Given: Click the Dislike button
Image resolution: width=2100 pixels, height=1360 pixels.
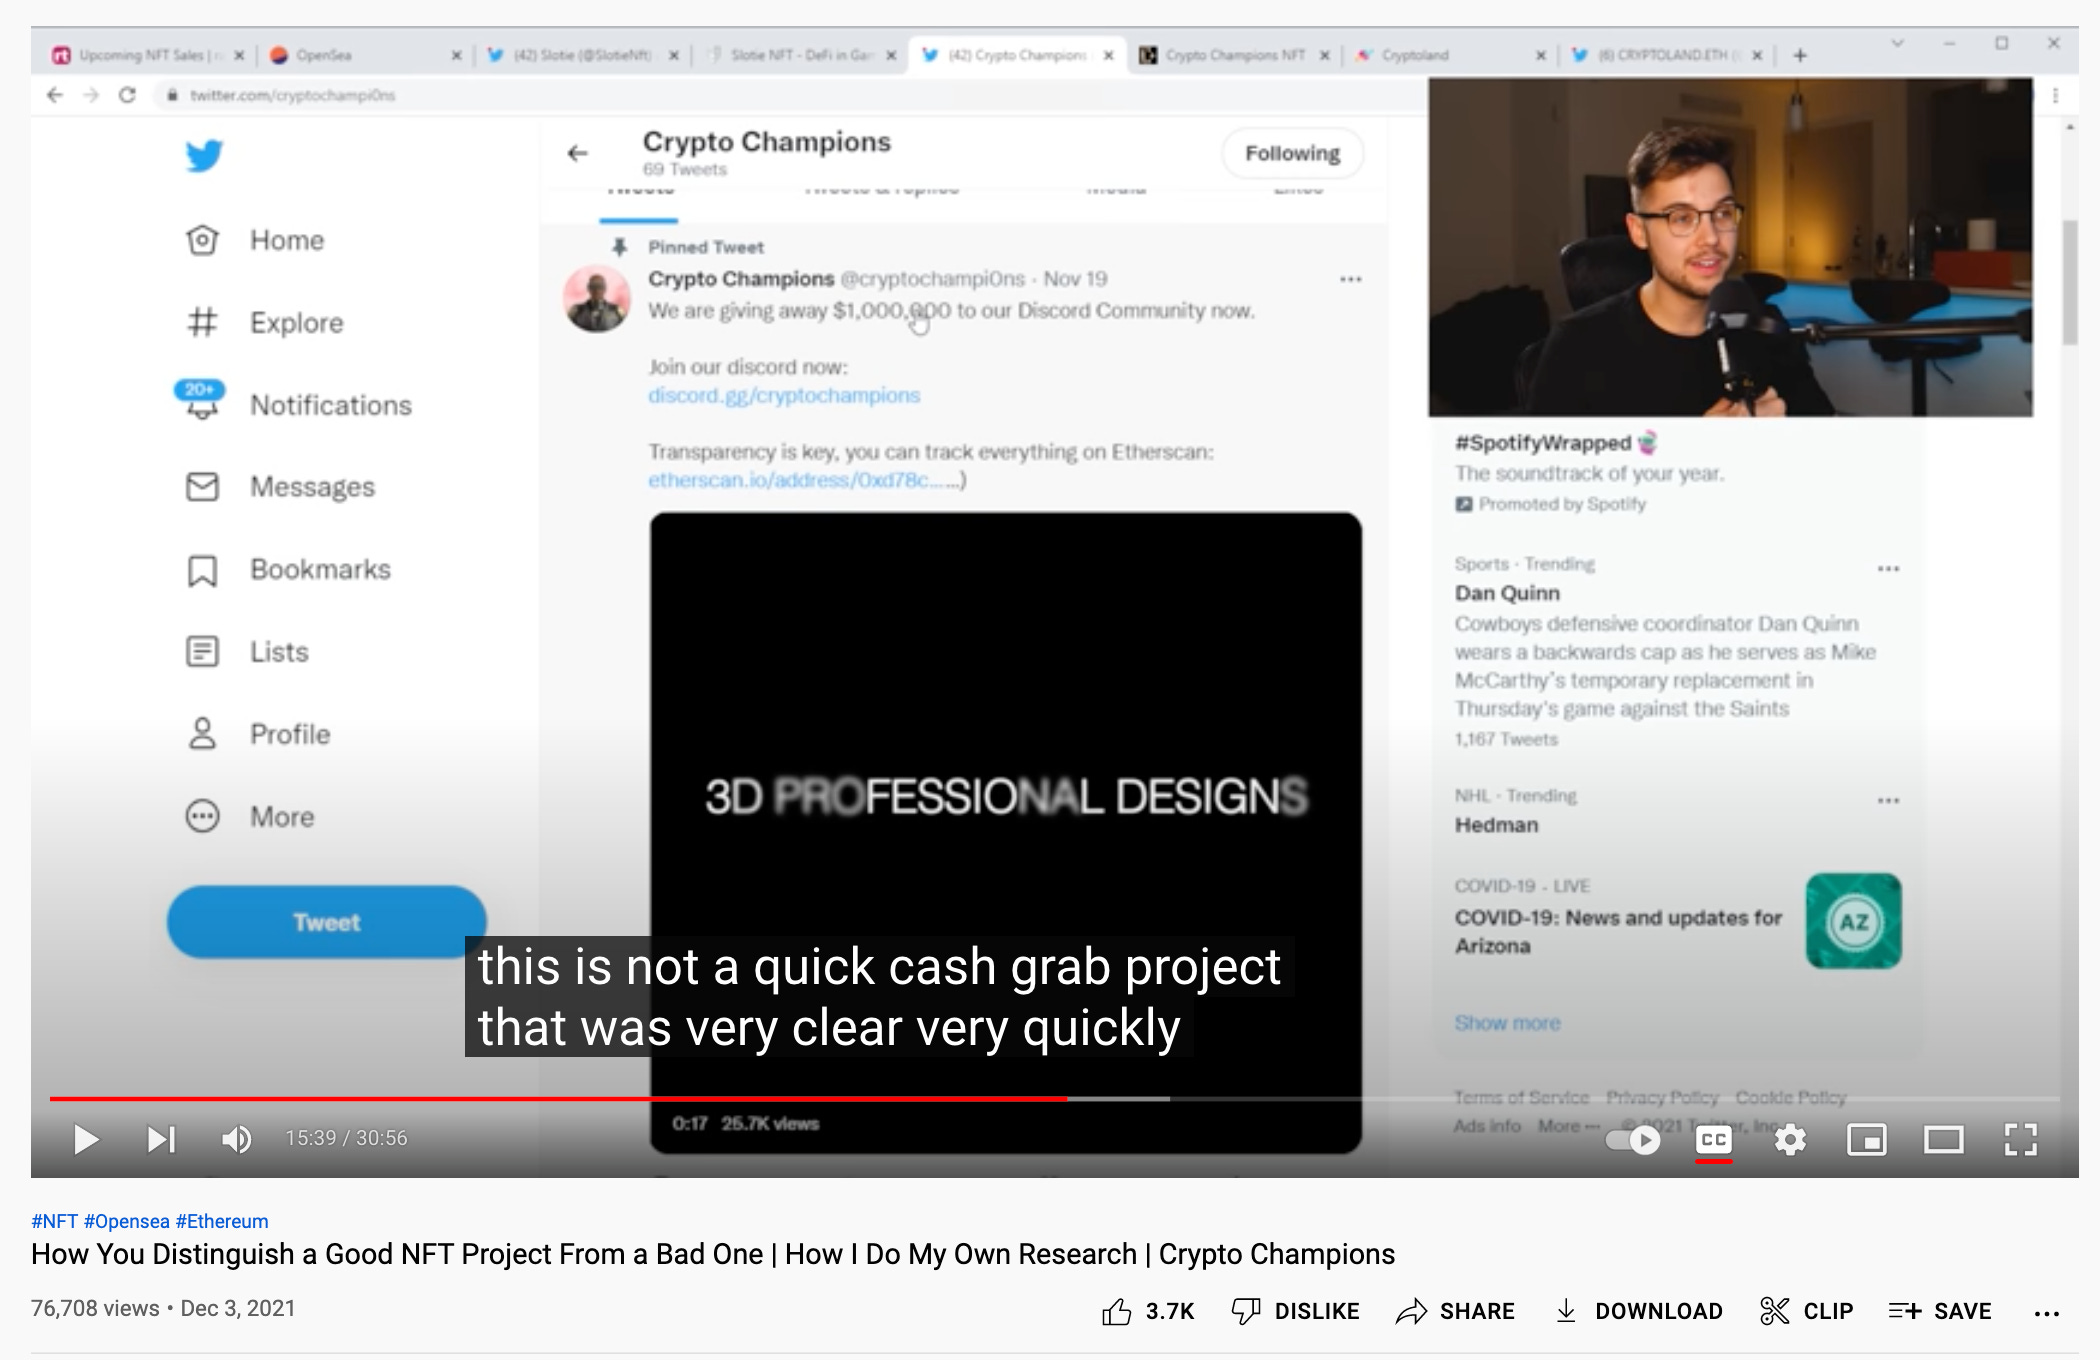Looking at the screenshot, I should (x=1296, y=1311).
